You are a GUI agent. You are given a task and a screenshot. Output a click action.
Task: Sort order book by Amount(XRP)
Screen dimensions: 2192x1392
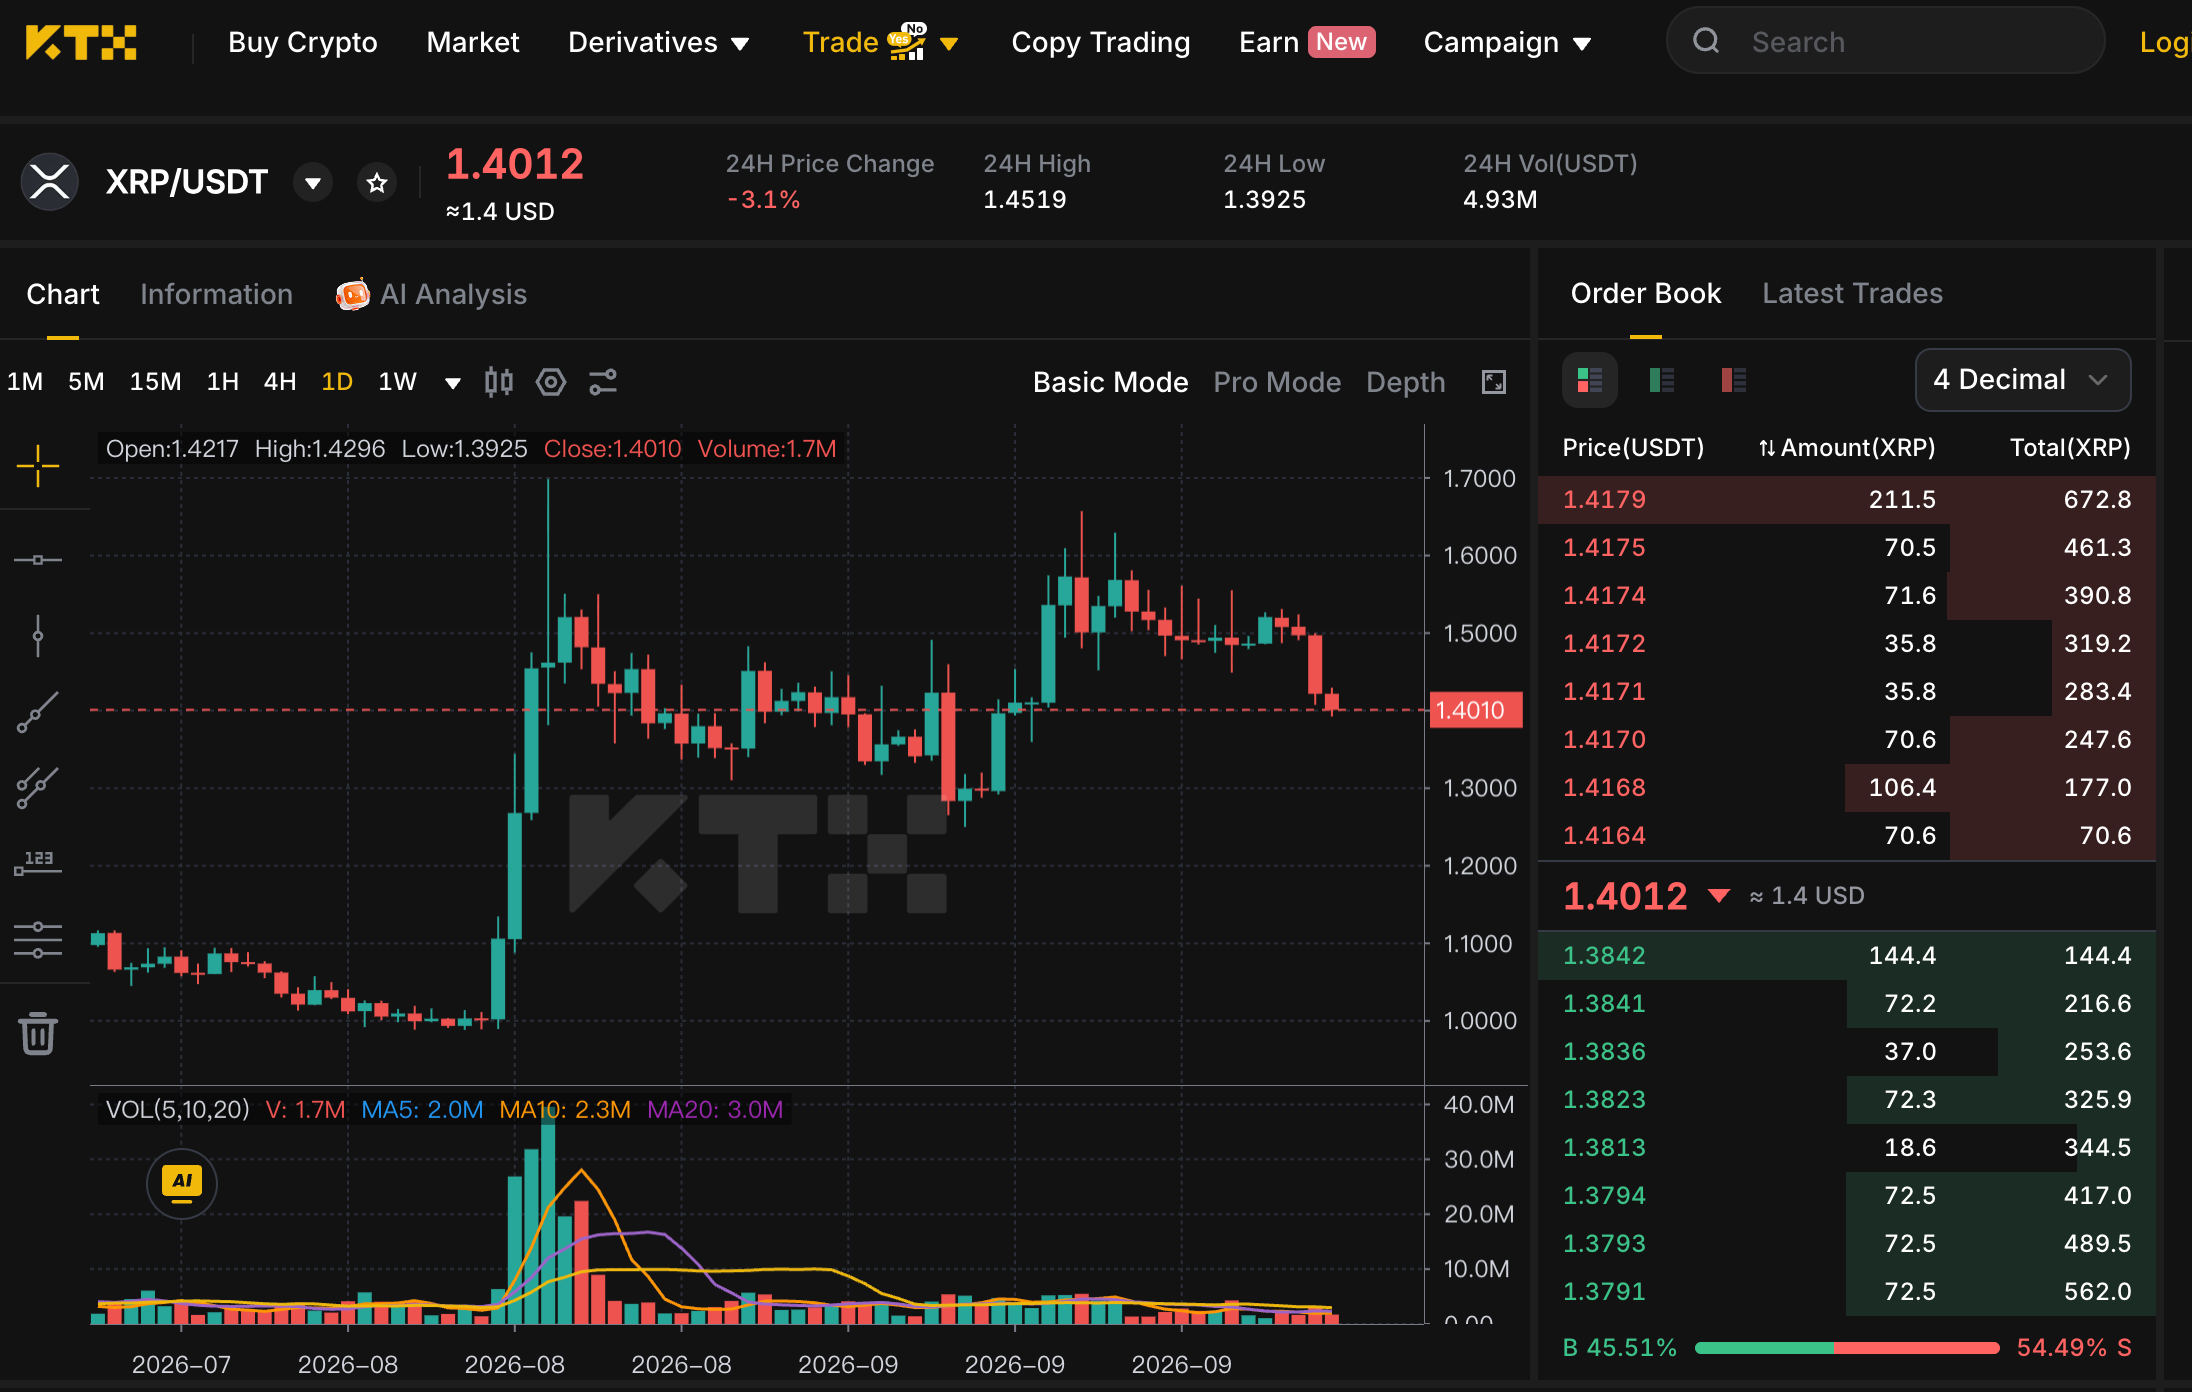pyautogui.click(x=1847, y=447)
